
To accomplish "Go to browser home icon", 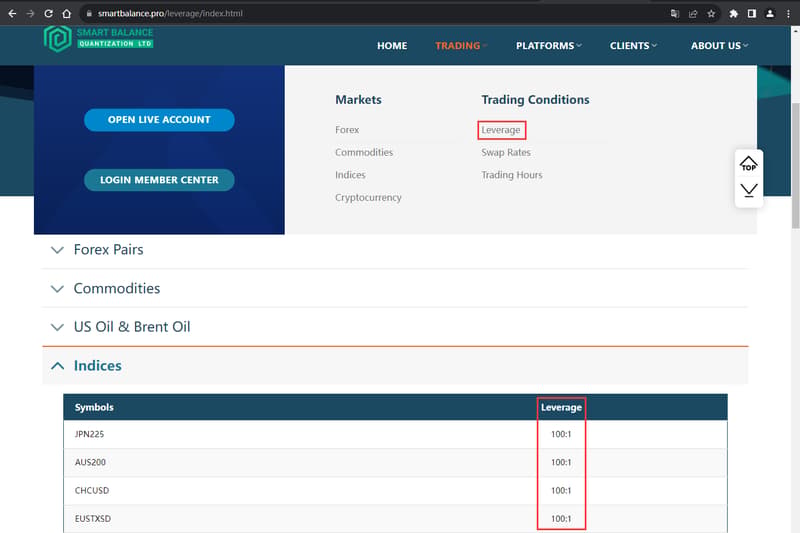I will coord(66,14).
